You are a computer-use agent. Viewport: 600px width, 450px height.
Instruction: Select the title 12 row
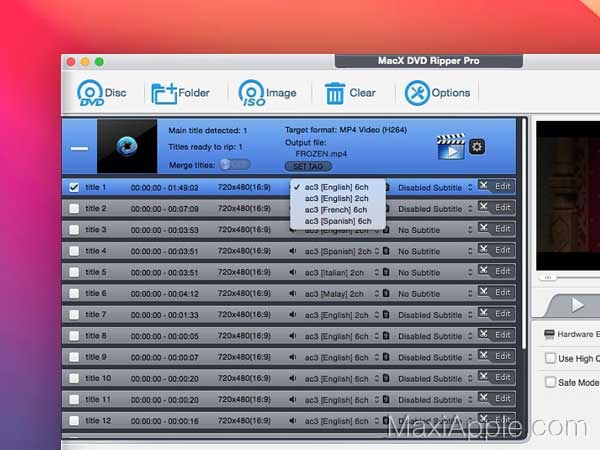click(289, 421)
